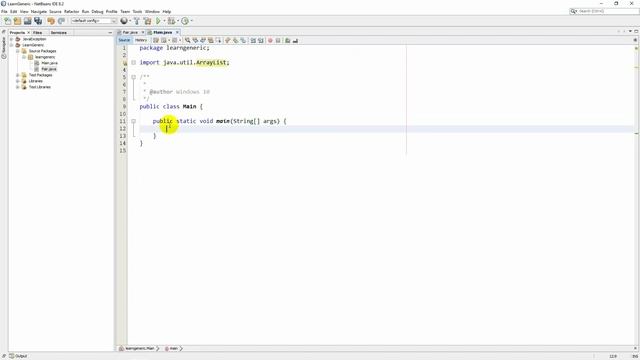Switch to History view button
The image size is (640, 360).
pyautogui.click(x=141, y=40)
